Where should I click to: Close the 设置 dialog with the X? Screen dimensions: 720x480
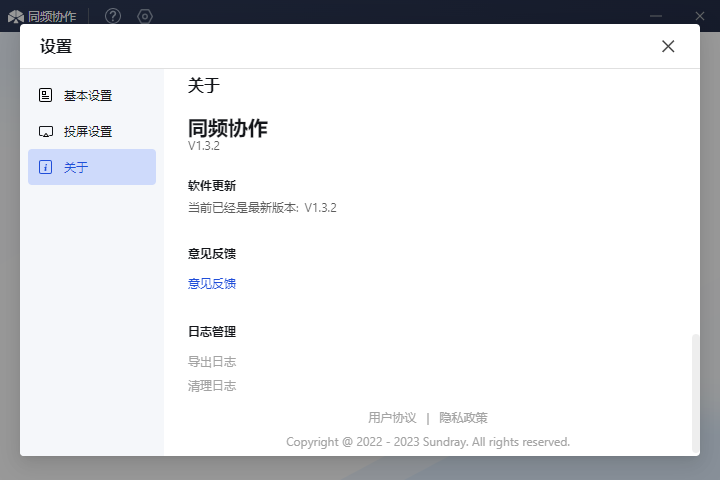click(x=668, y=46)
